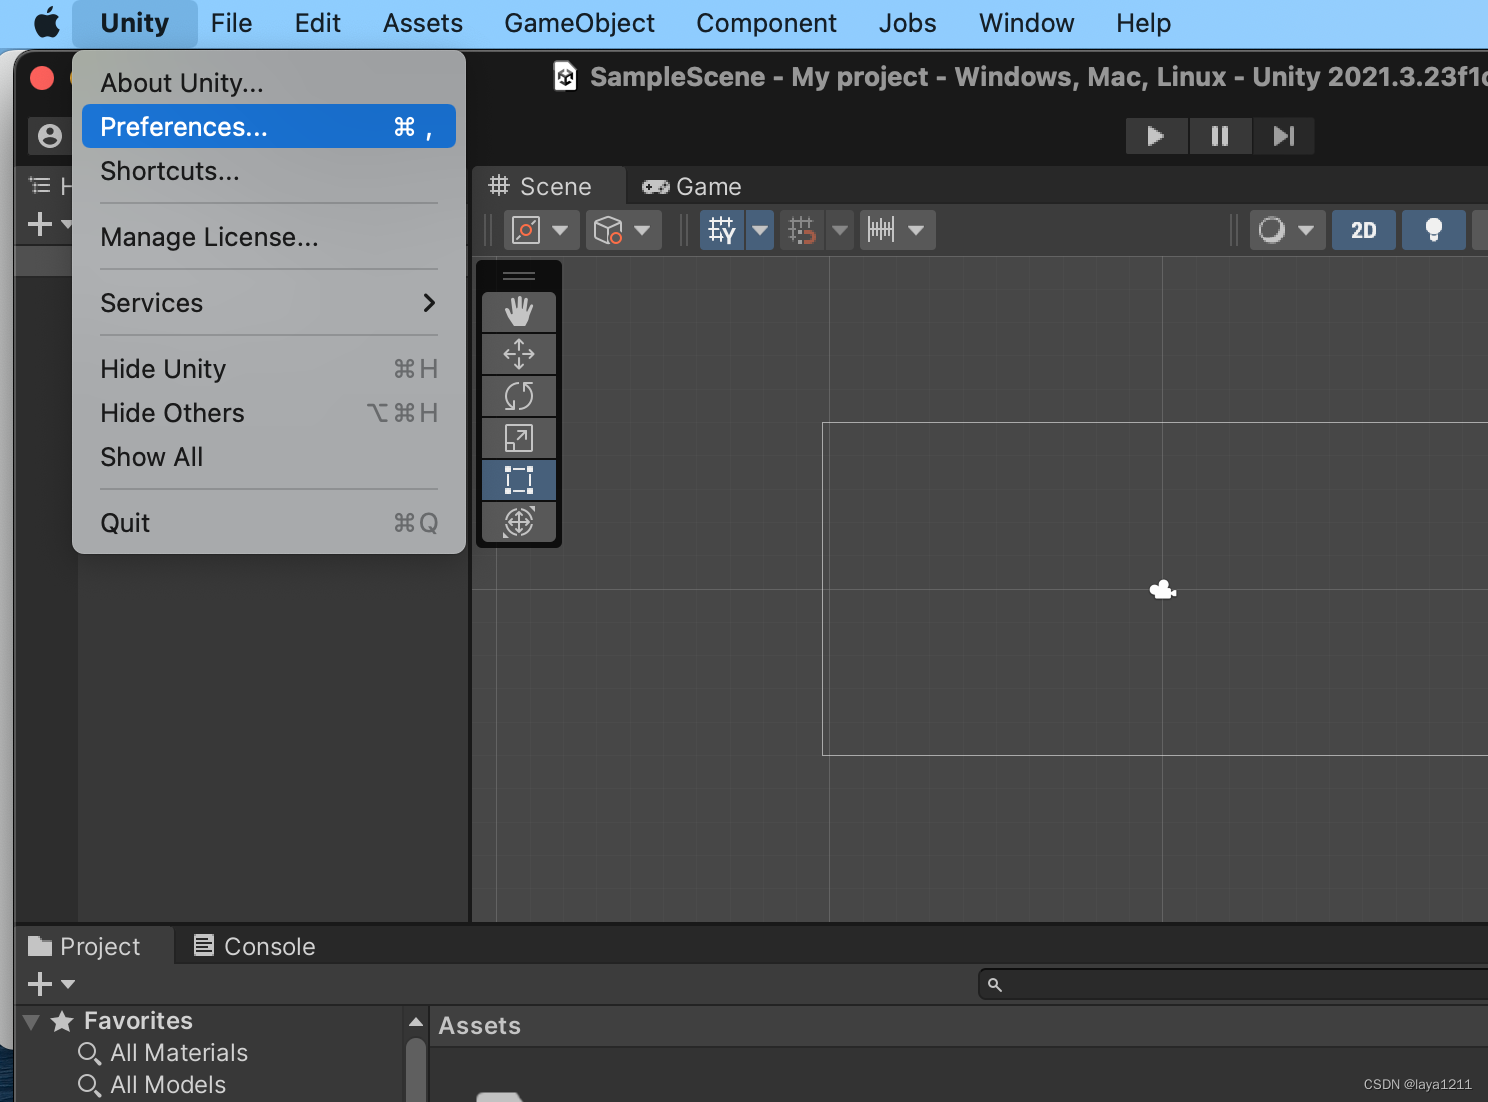The width and height of the screenshot is (1488, 1102).
Task: Click the handle rotation (global cube) icon
Action: [608, 230]
